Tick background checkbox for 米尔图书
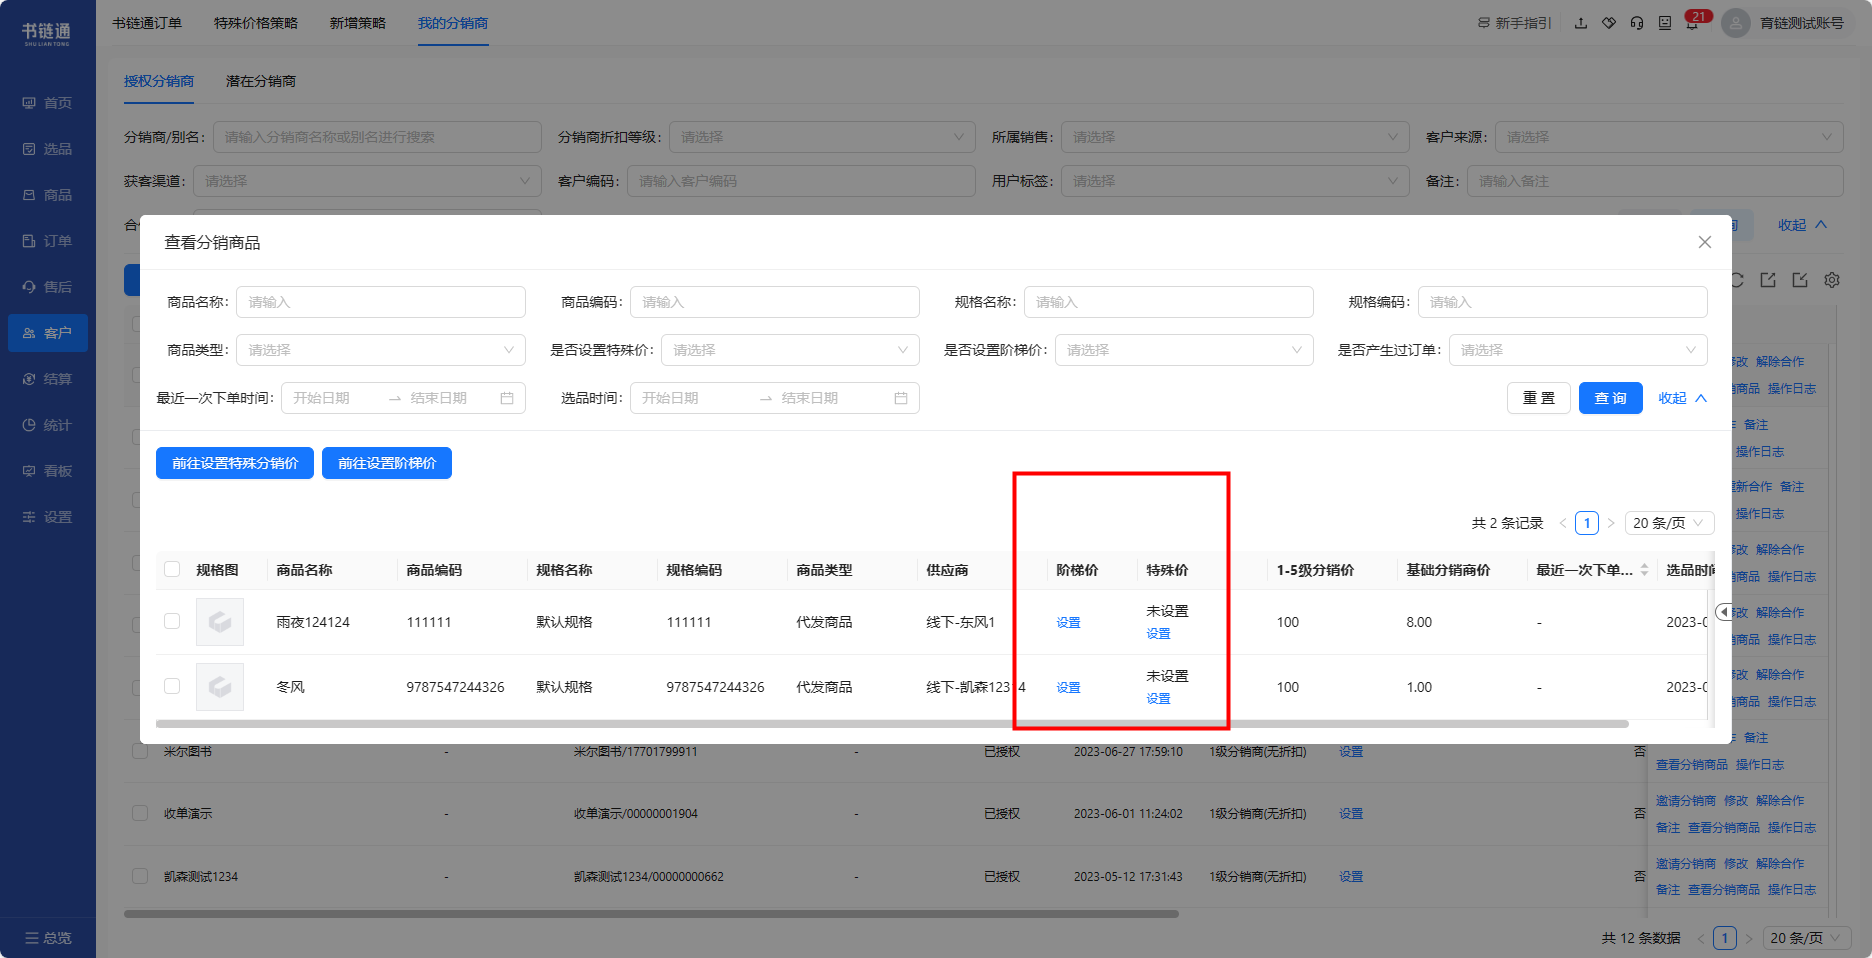Viewport: 1872px width, 958px height. [x=140, y=751]
